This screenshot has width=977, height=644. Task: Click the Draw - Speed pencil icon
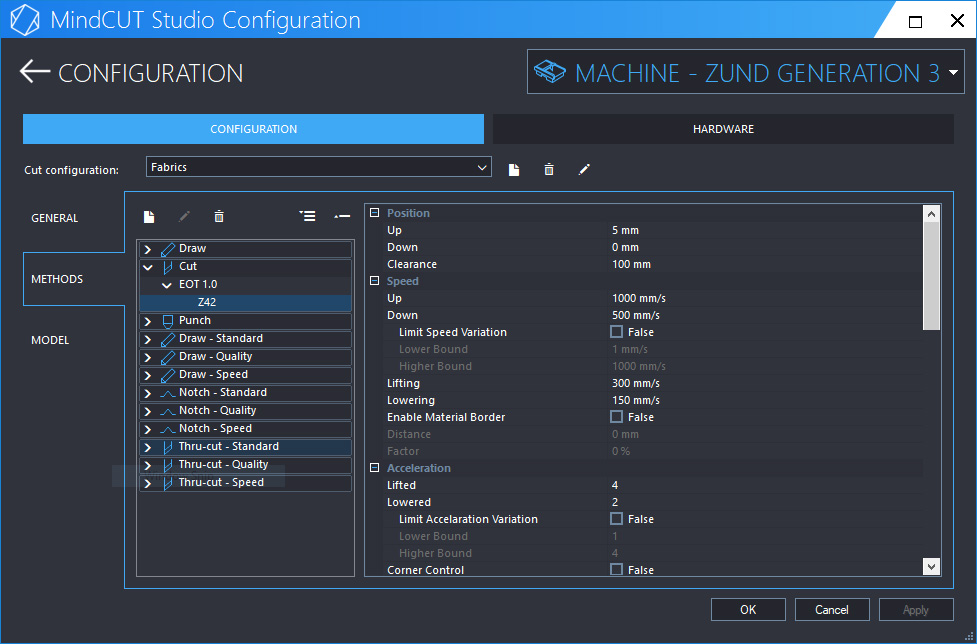(168, 376)
